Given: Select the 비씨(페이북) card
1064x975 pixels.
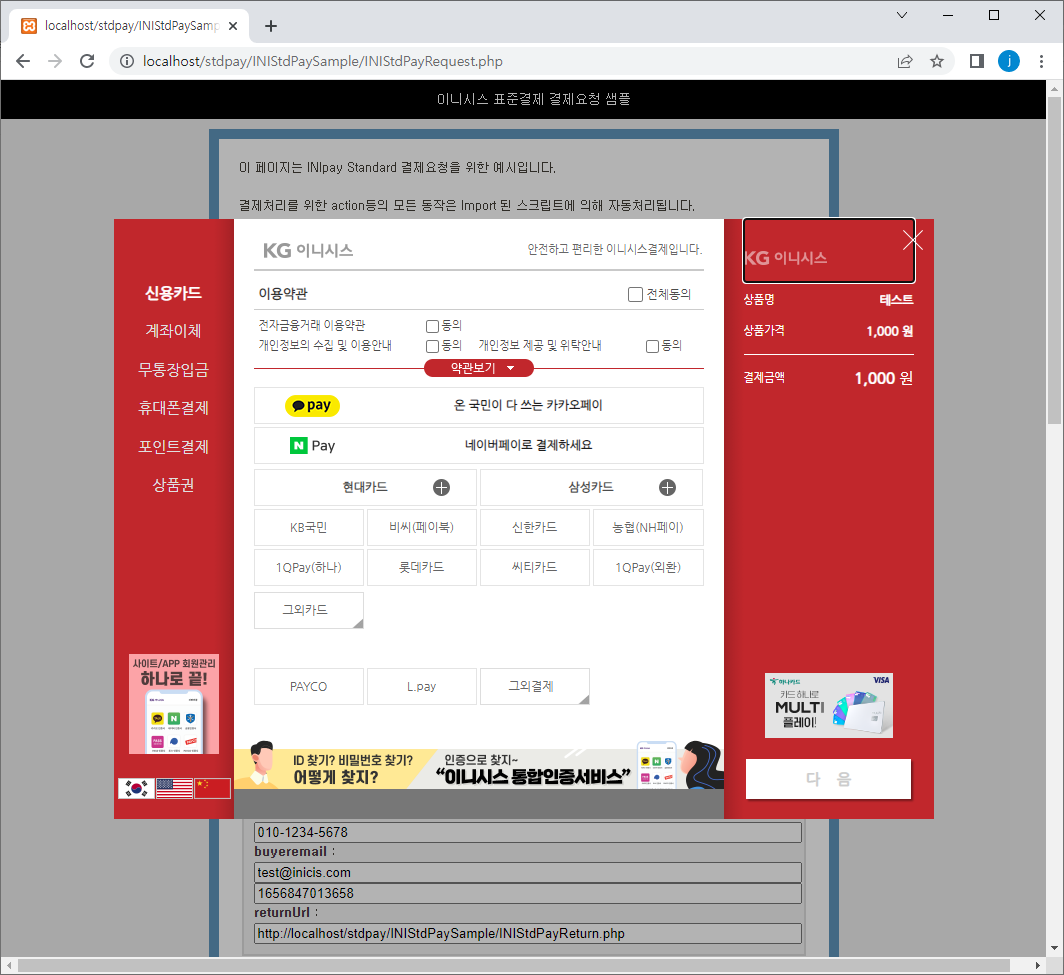Looking at the screenshot, I should point(421,527).
